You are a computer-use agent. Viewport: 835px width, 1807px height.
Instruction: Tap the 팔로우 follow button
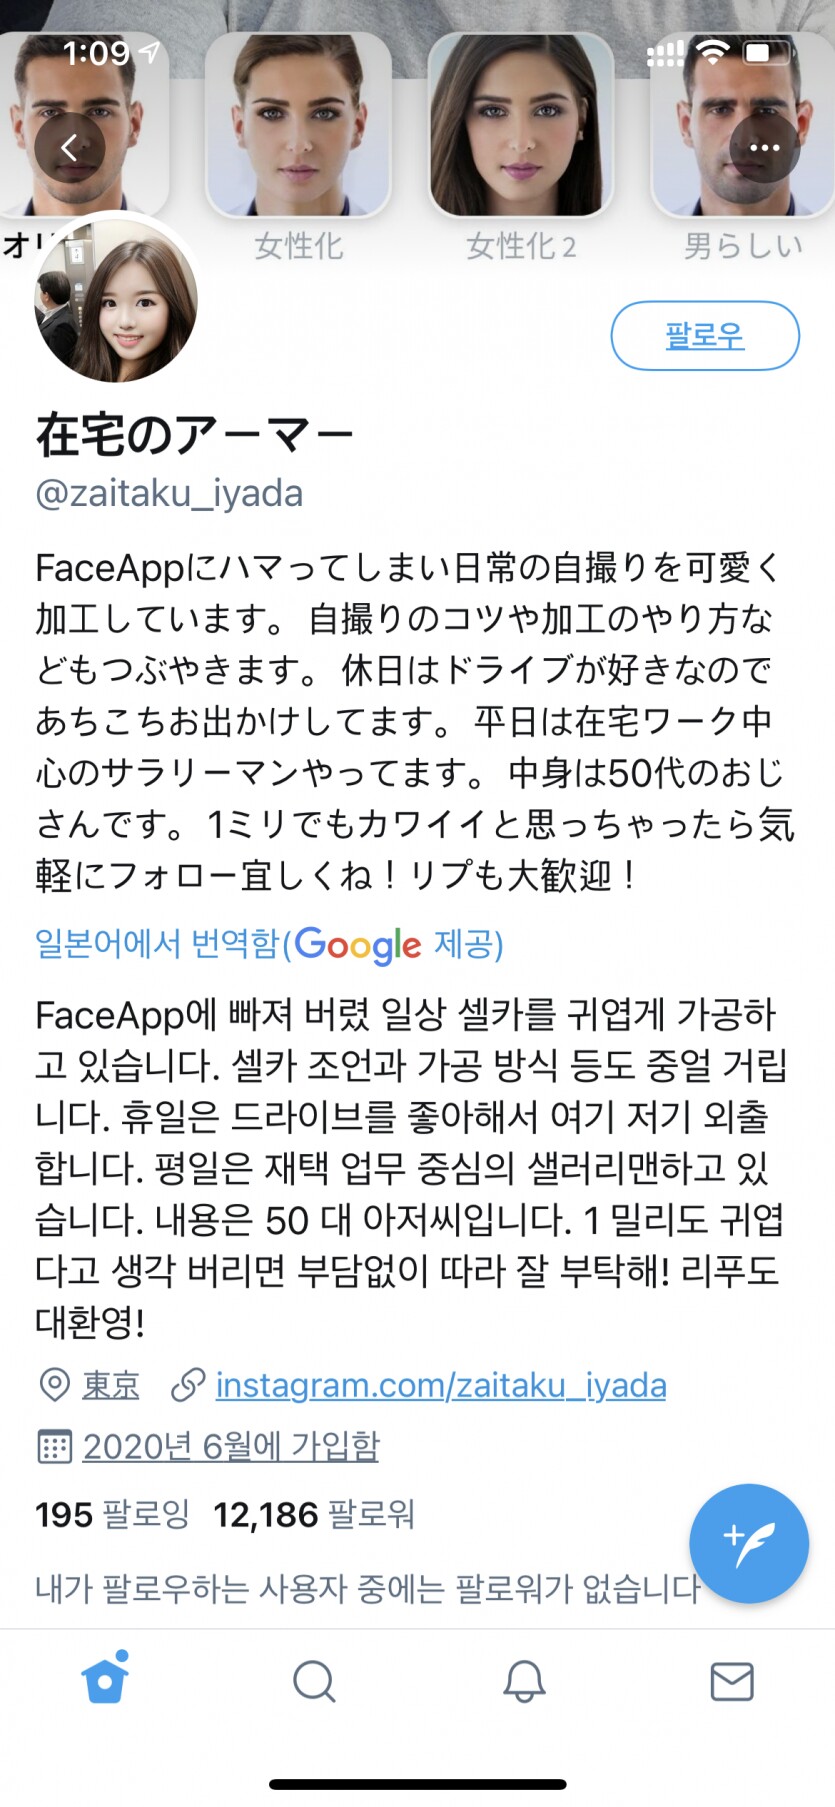[705, 335]
